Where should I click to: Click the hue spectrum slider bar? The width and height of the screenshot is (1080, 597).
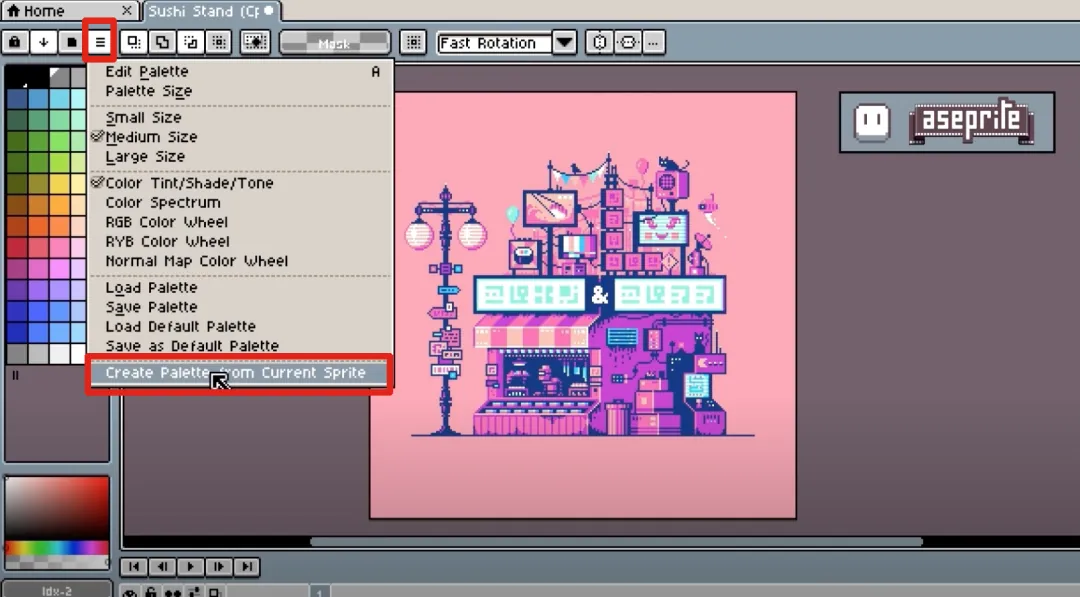[x=56, y=547]
